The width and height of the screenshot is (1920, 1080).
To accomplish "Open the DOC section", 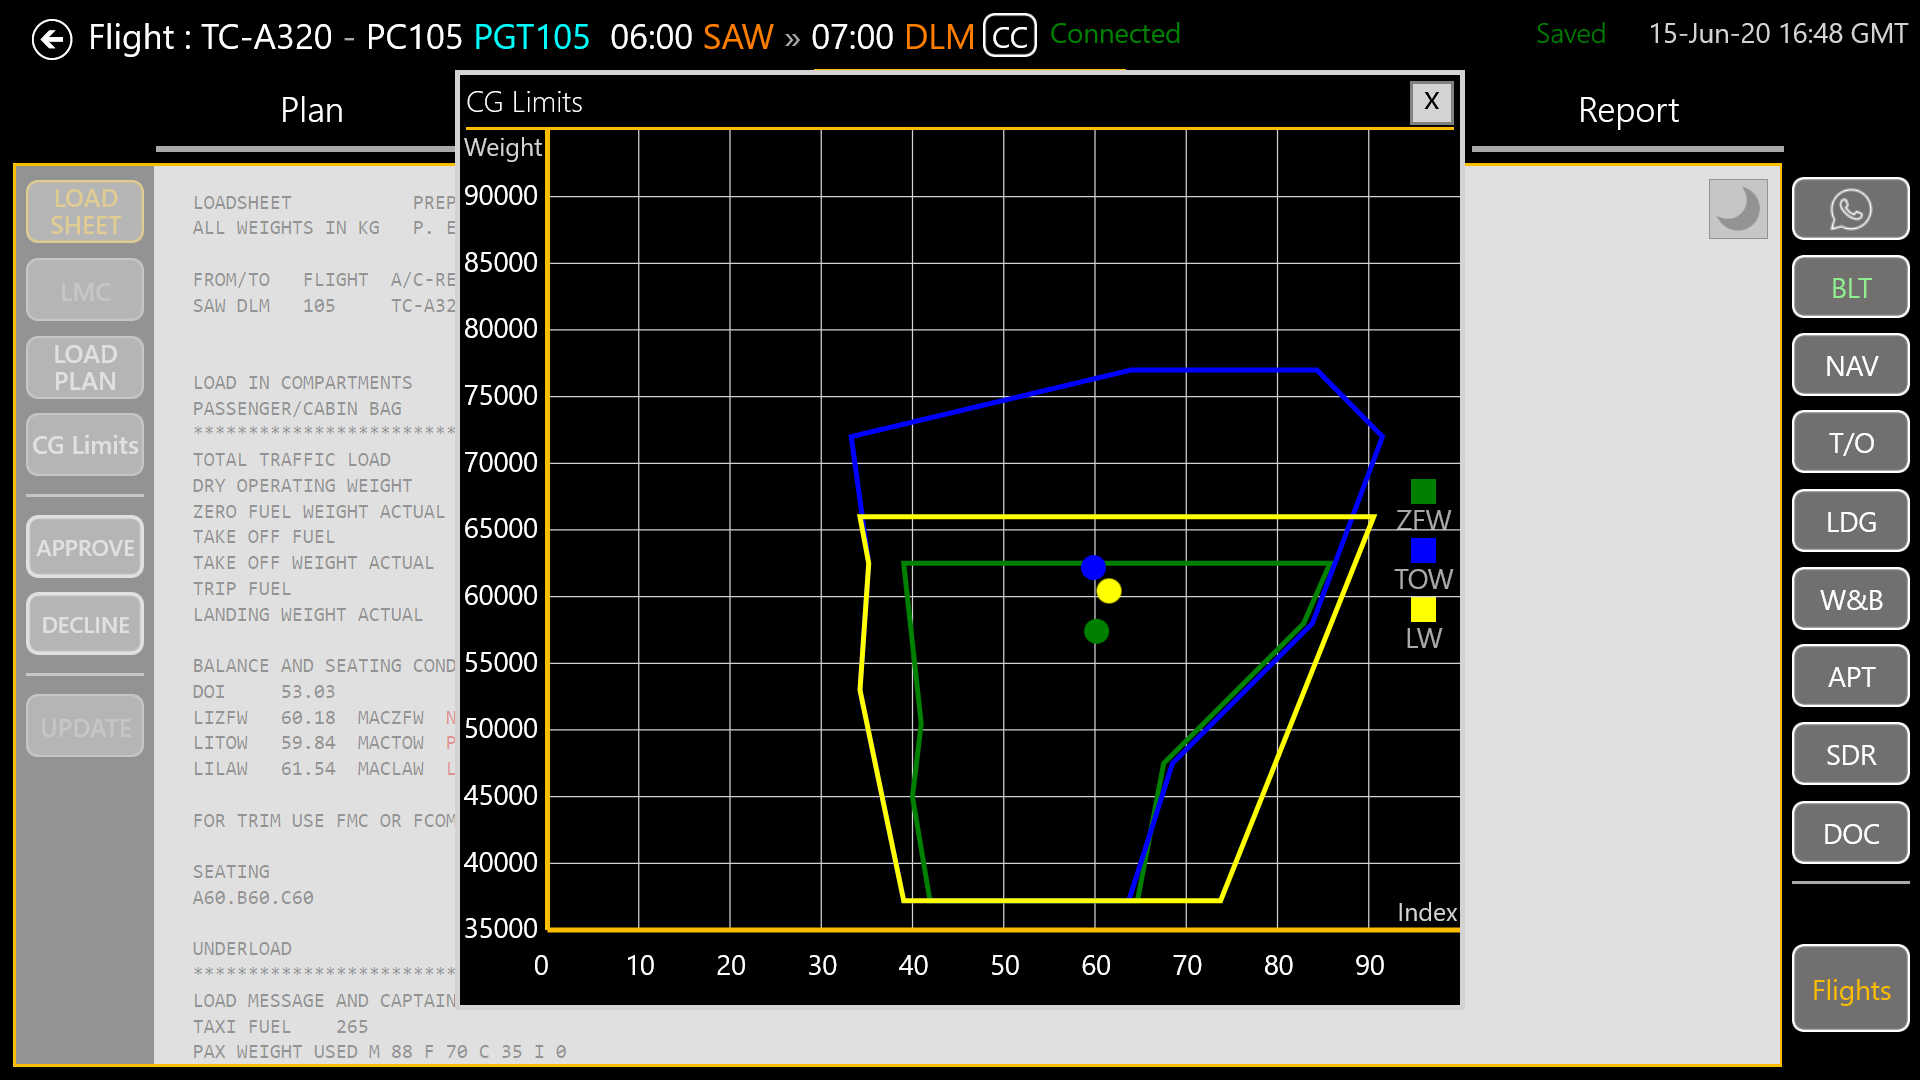I will [x=1850, y=834].
